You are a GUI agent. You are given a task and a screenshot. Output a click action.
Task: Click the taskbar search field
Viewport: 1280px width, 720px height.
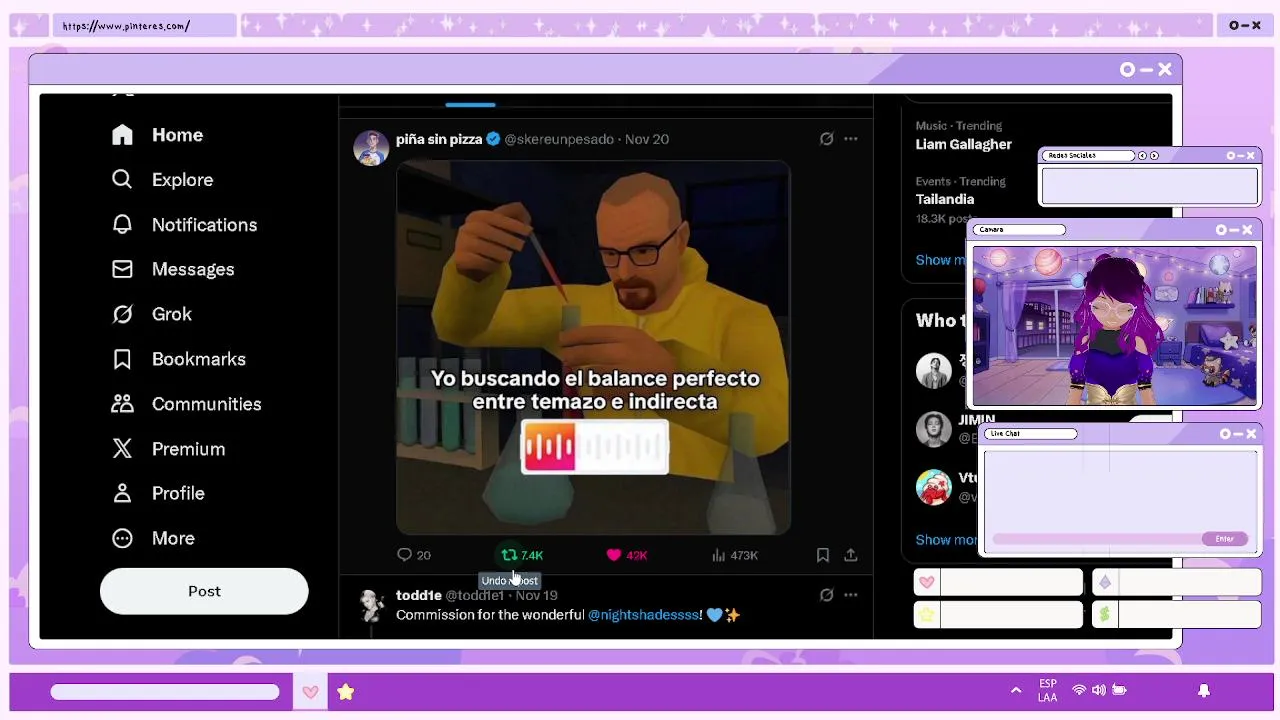(x=165, y=692)
